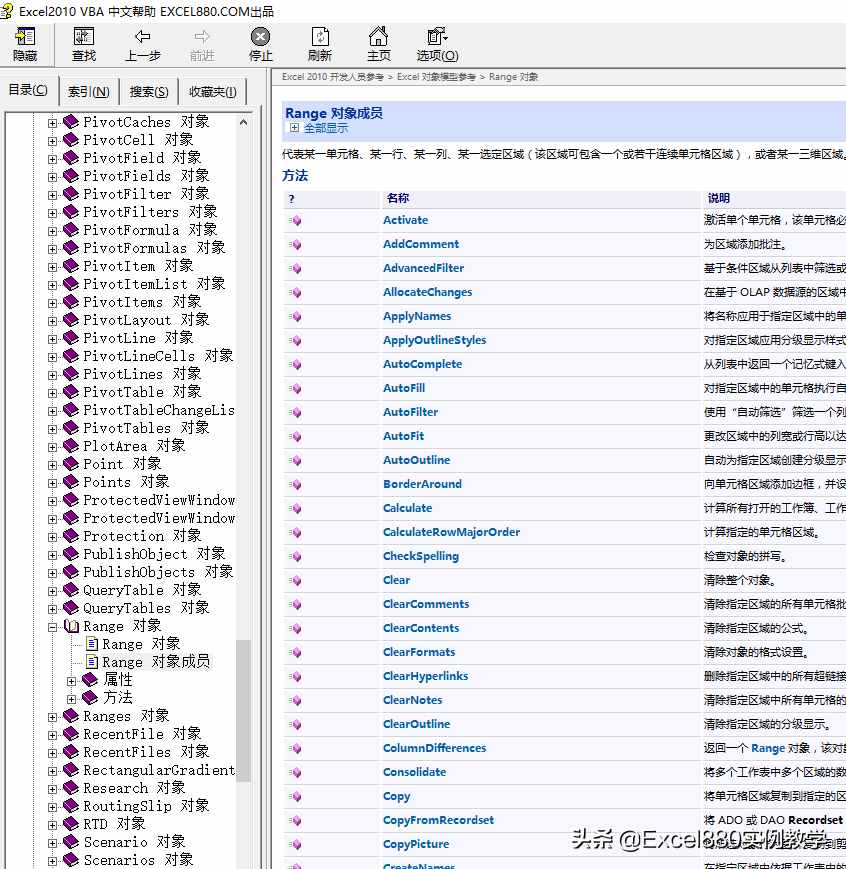Expand the PlotArea 对象 tree node

pos(52,447)
